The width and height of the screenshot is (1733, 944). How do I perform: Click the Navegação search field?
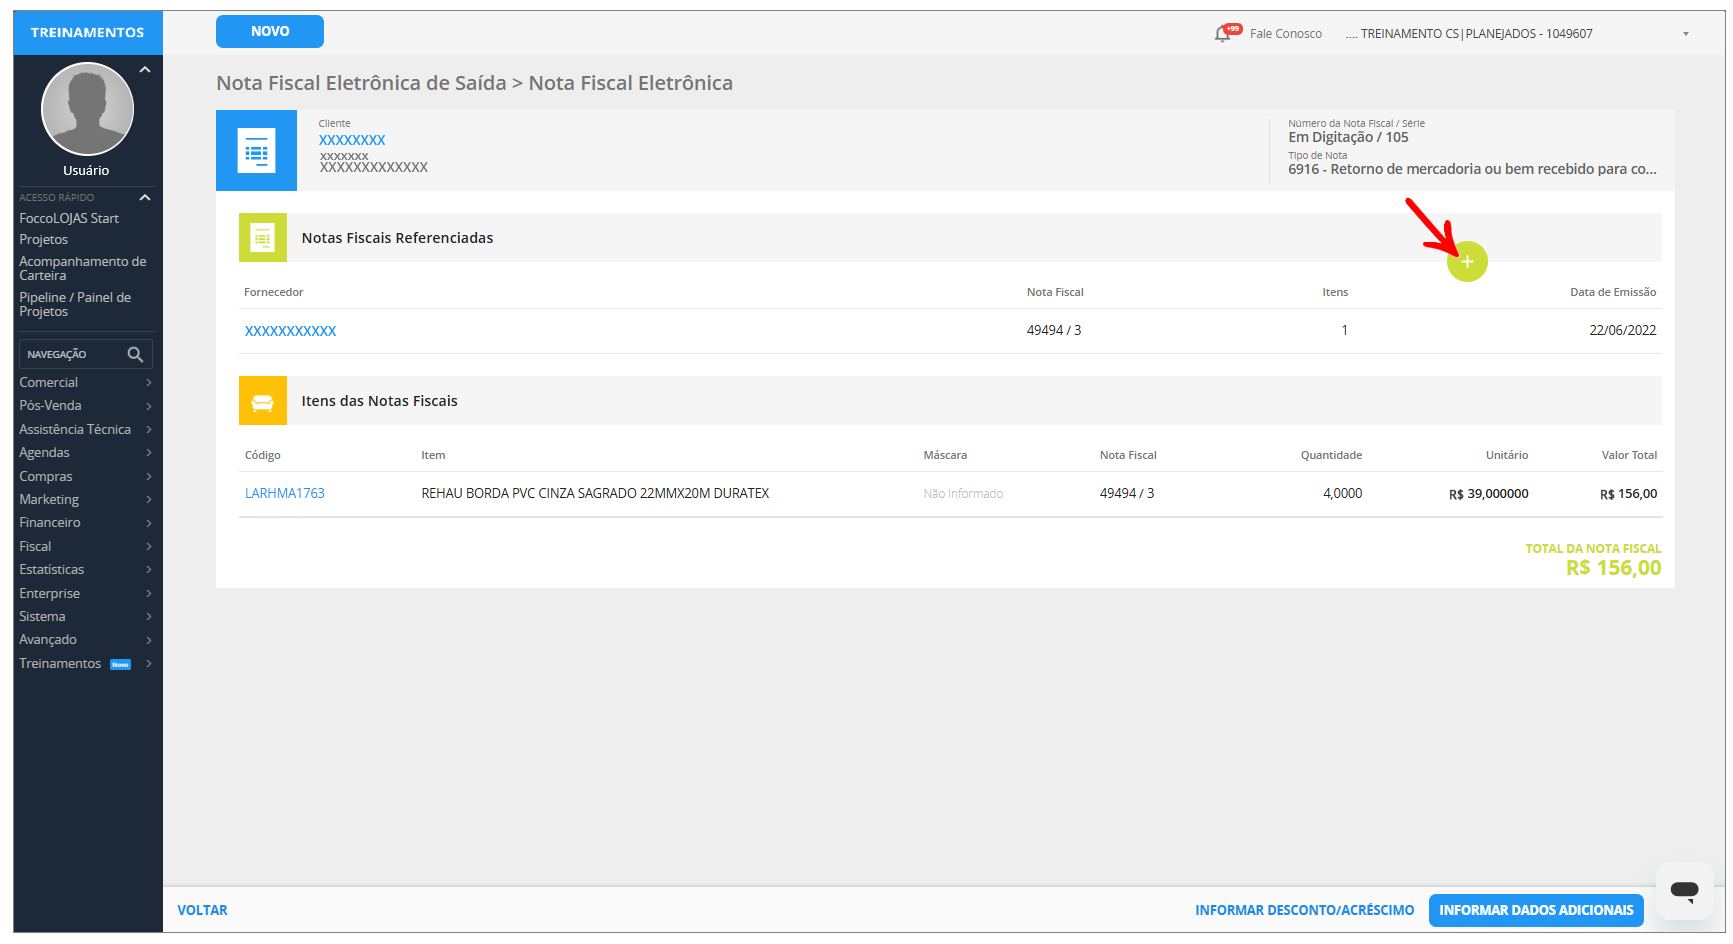72,354
